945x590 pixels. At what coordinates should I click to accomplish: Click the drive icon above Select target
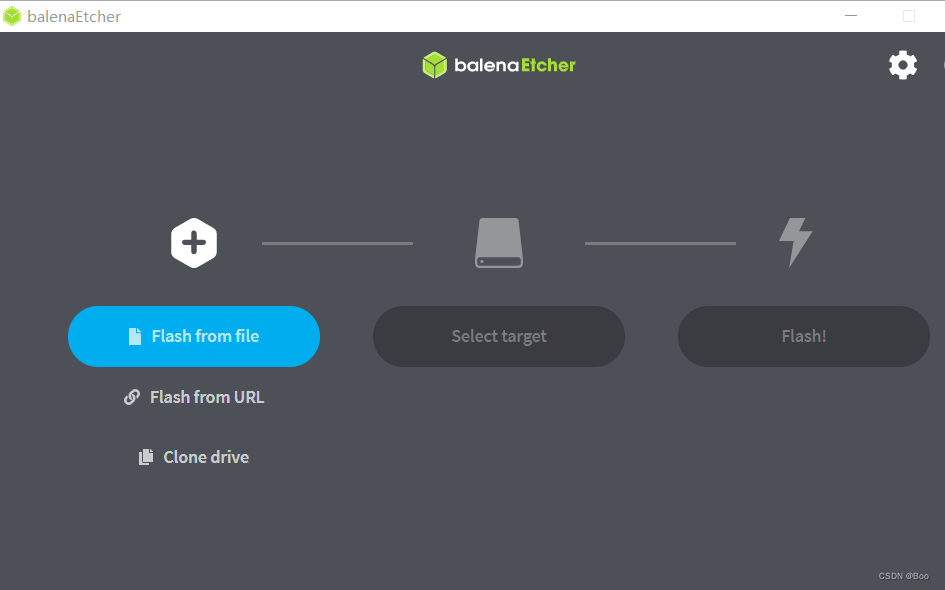point(499,243)
